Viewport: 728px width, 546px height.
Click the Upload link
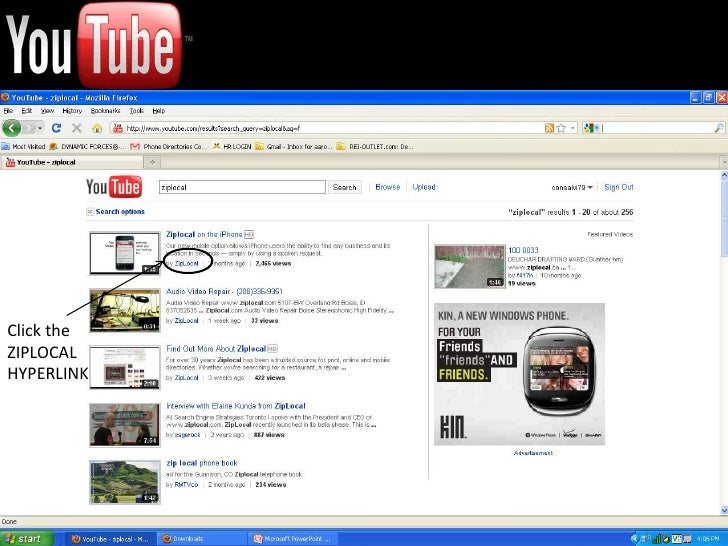[424, 187]
